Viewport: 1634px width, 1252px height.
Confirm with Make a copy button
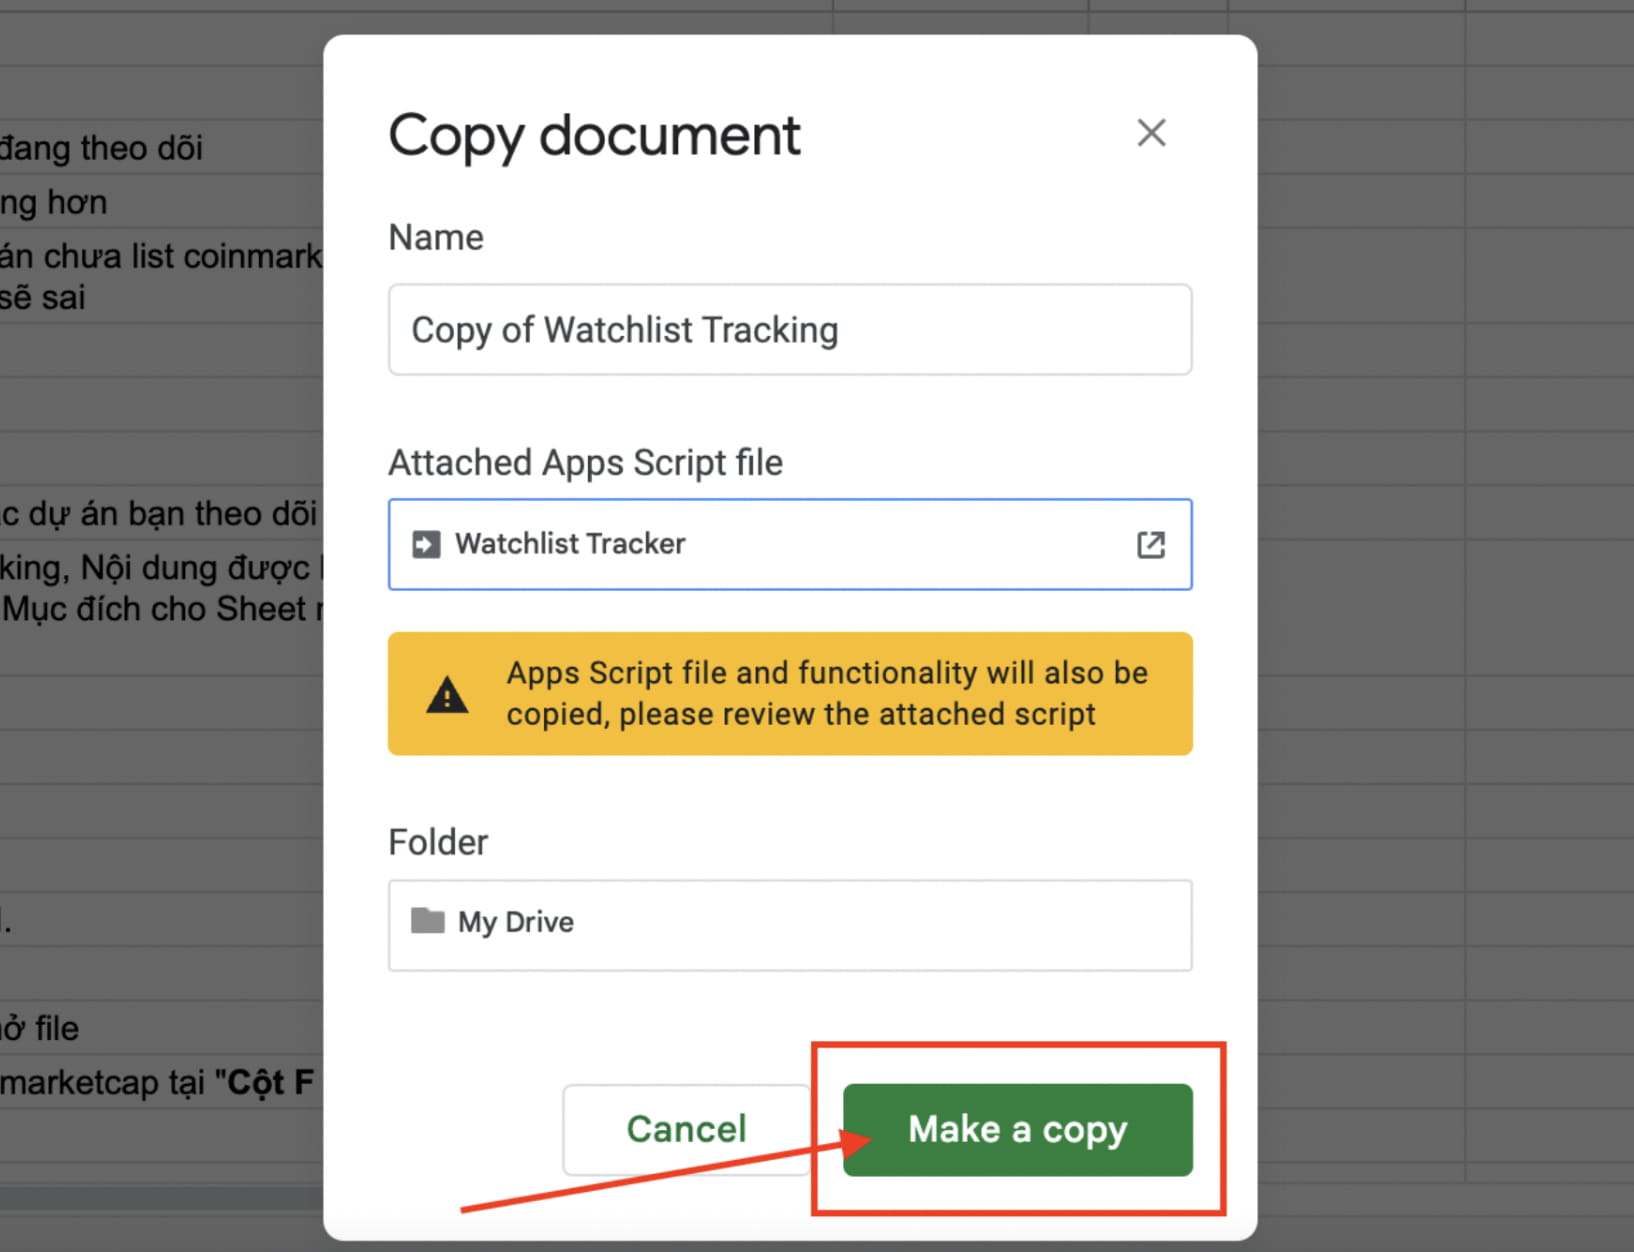1017,1130
